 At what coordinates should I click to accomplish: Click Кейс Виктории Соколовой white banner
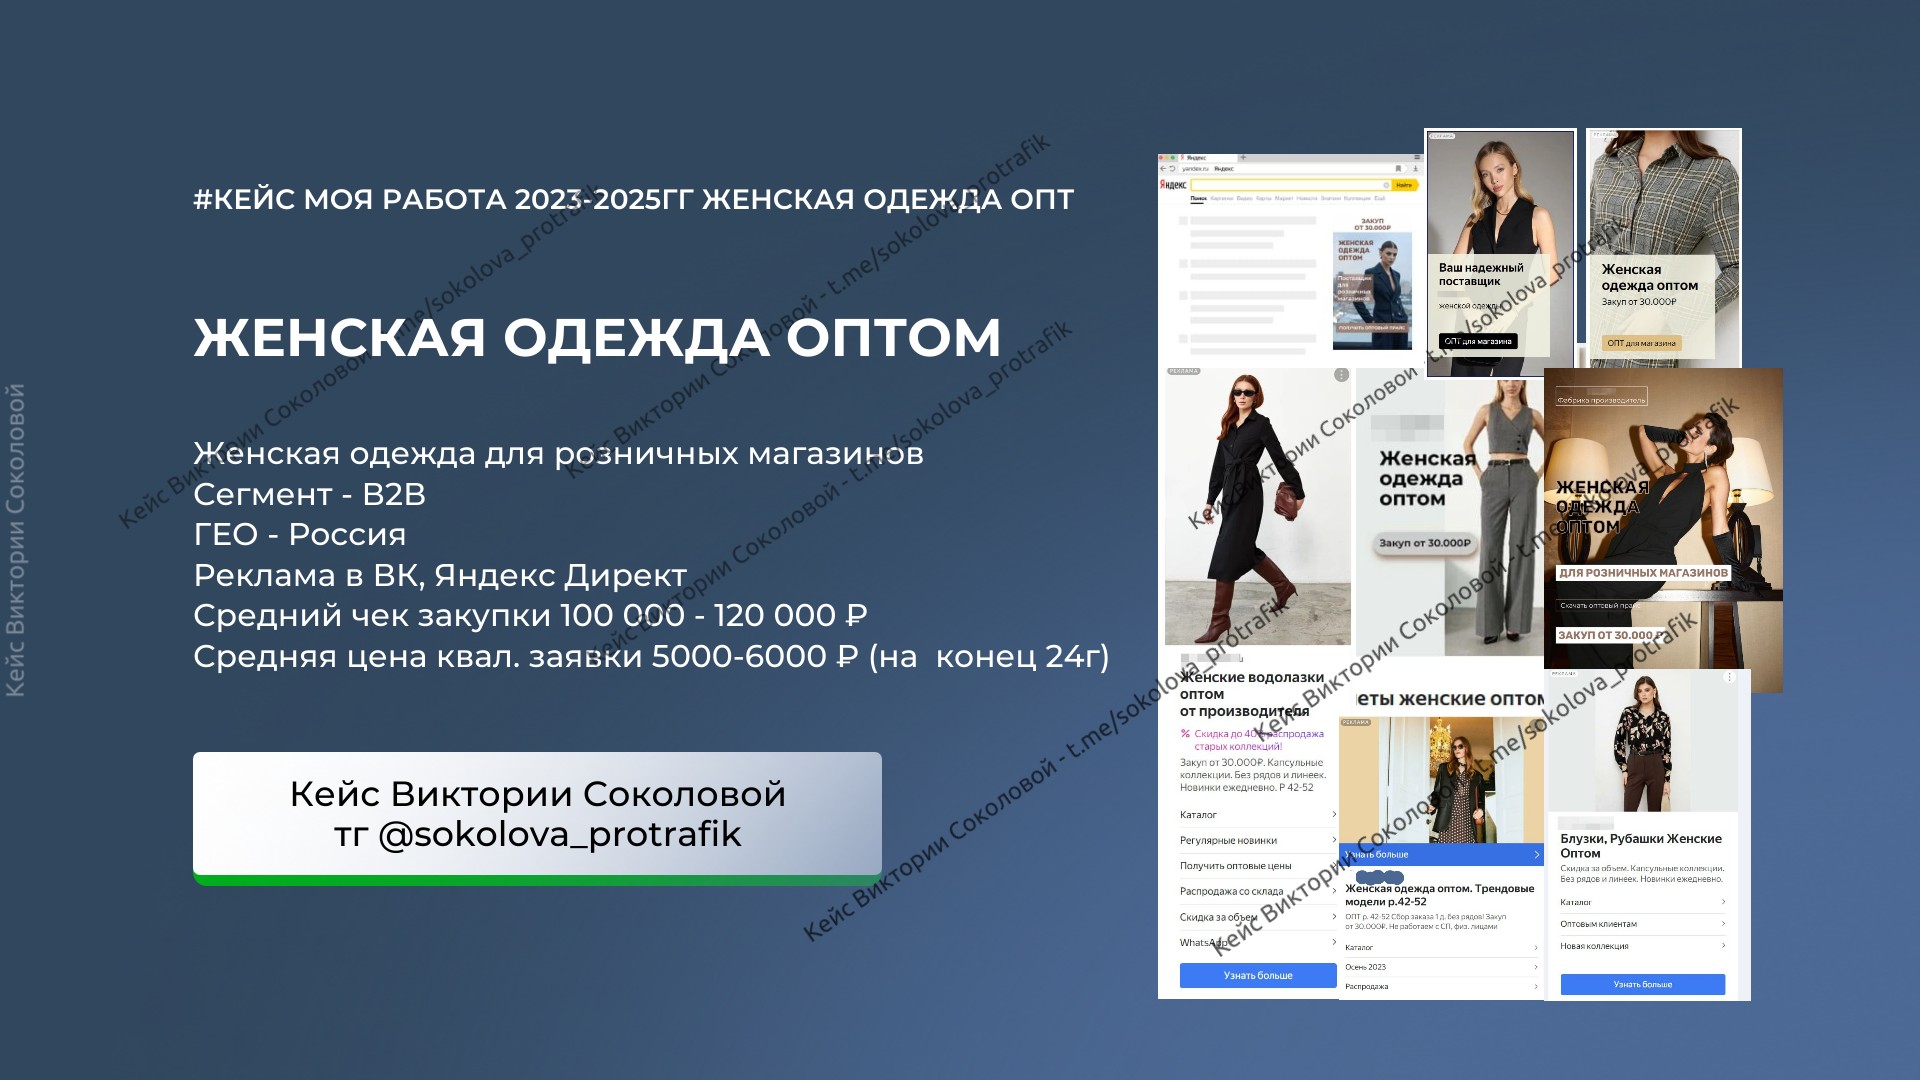pos(537,815)
